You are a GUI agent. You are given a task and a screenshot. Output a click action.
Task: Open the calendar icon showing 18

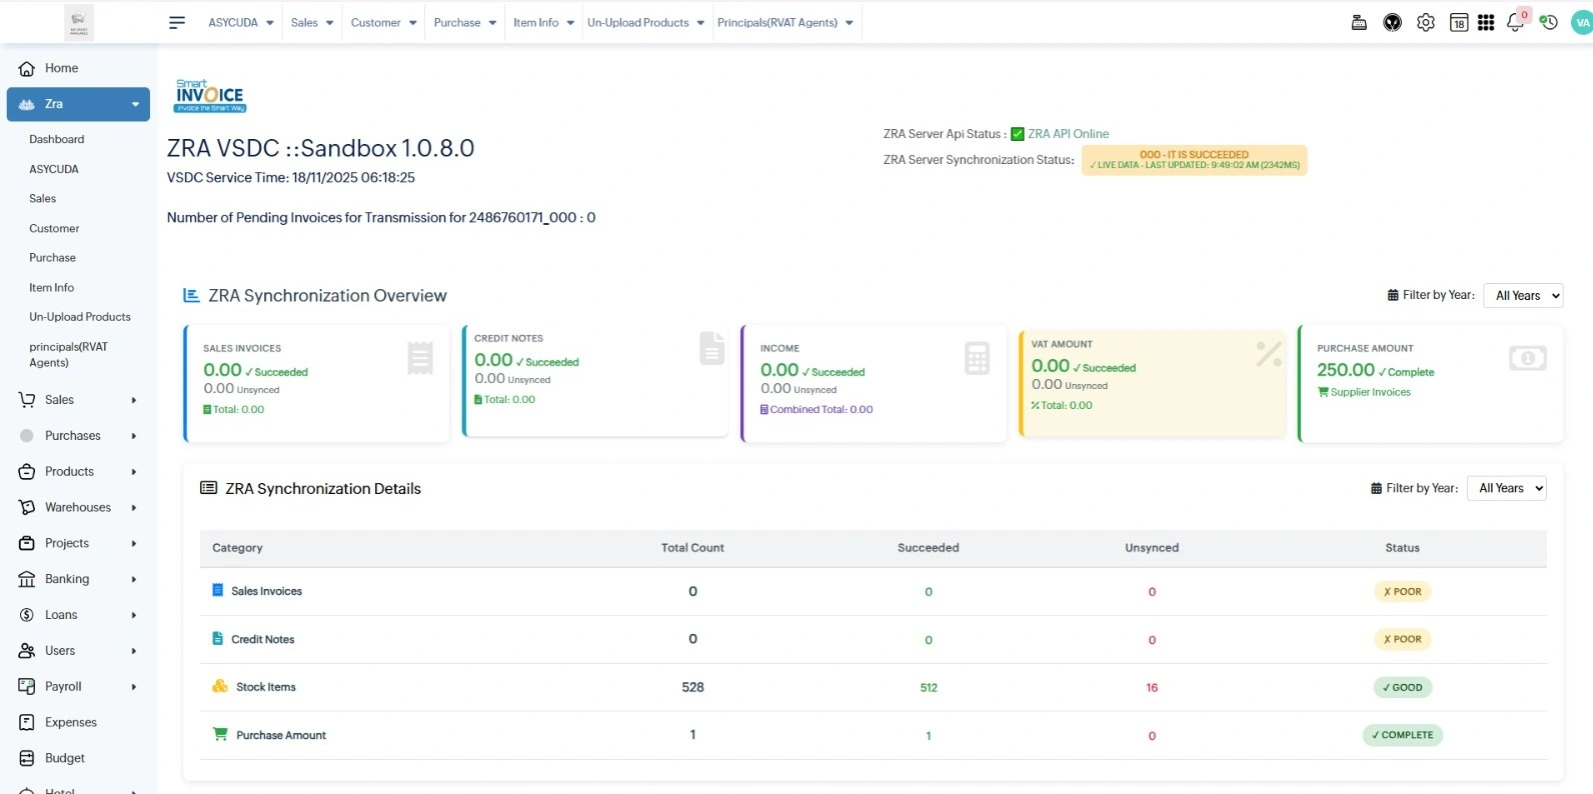coord(1459,22)
